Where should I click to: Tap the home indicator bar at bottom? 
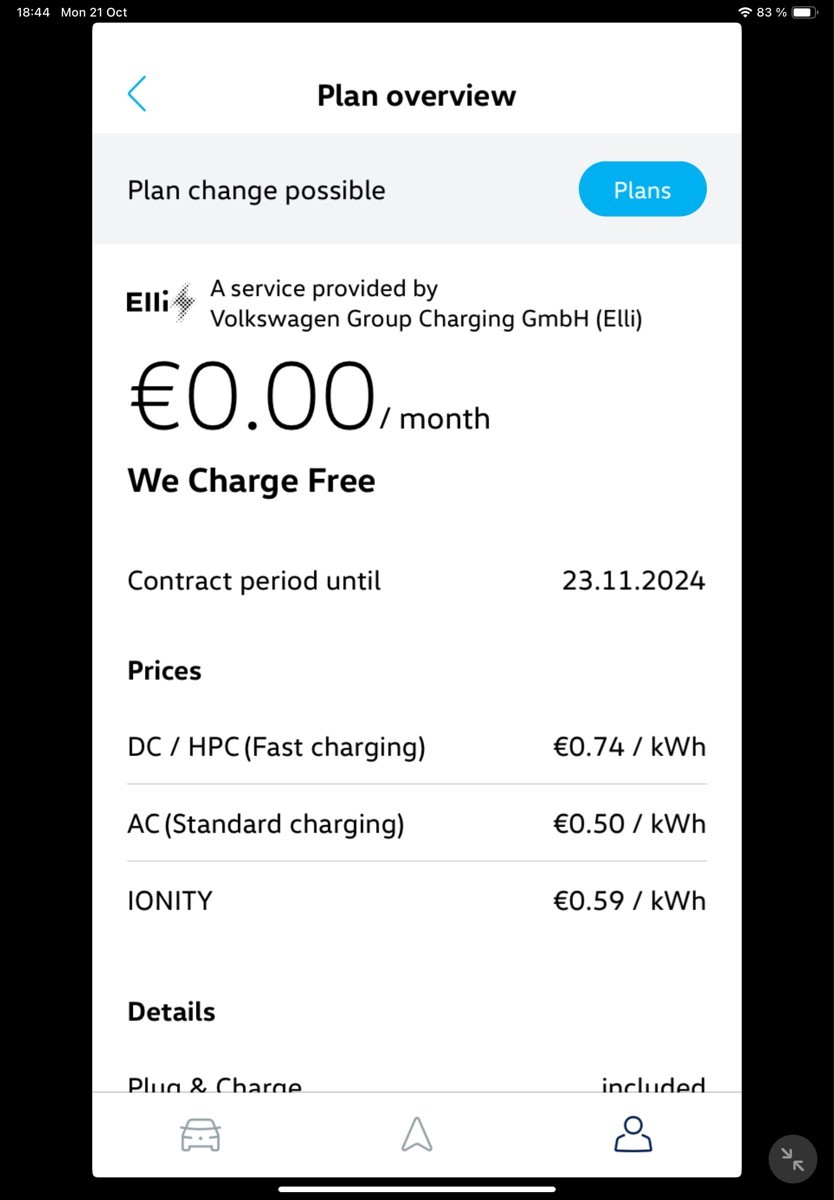416,1189
